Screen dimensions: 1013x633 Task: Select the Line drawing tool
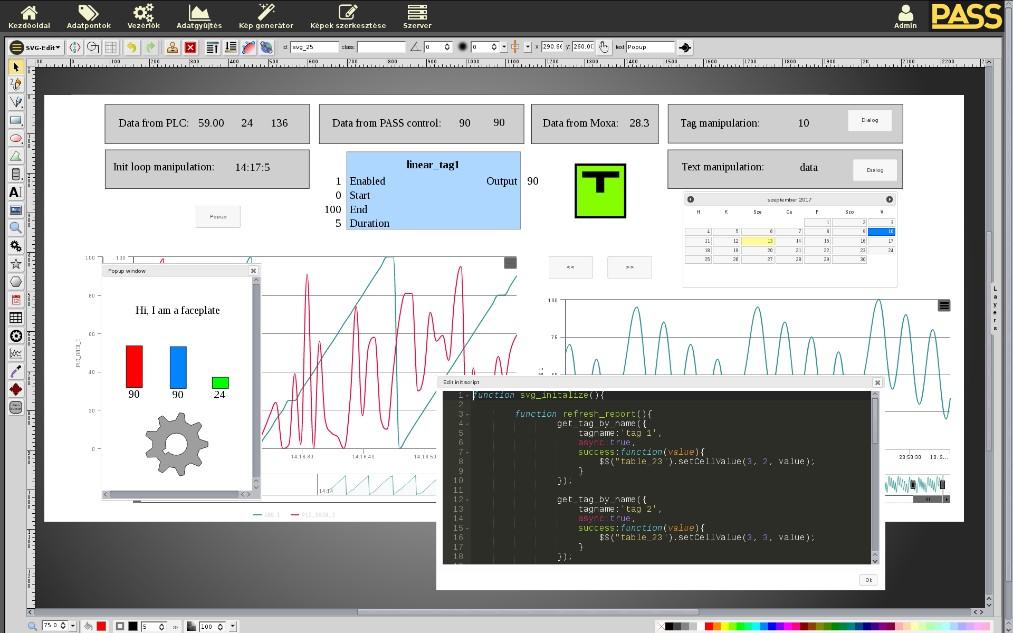tap(16, 102)
